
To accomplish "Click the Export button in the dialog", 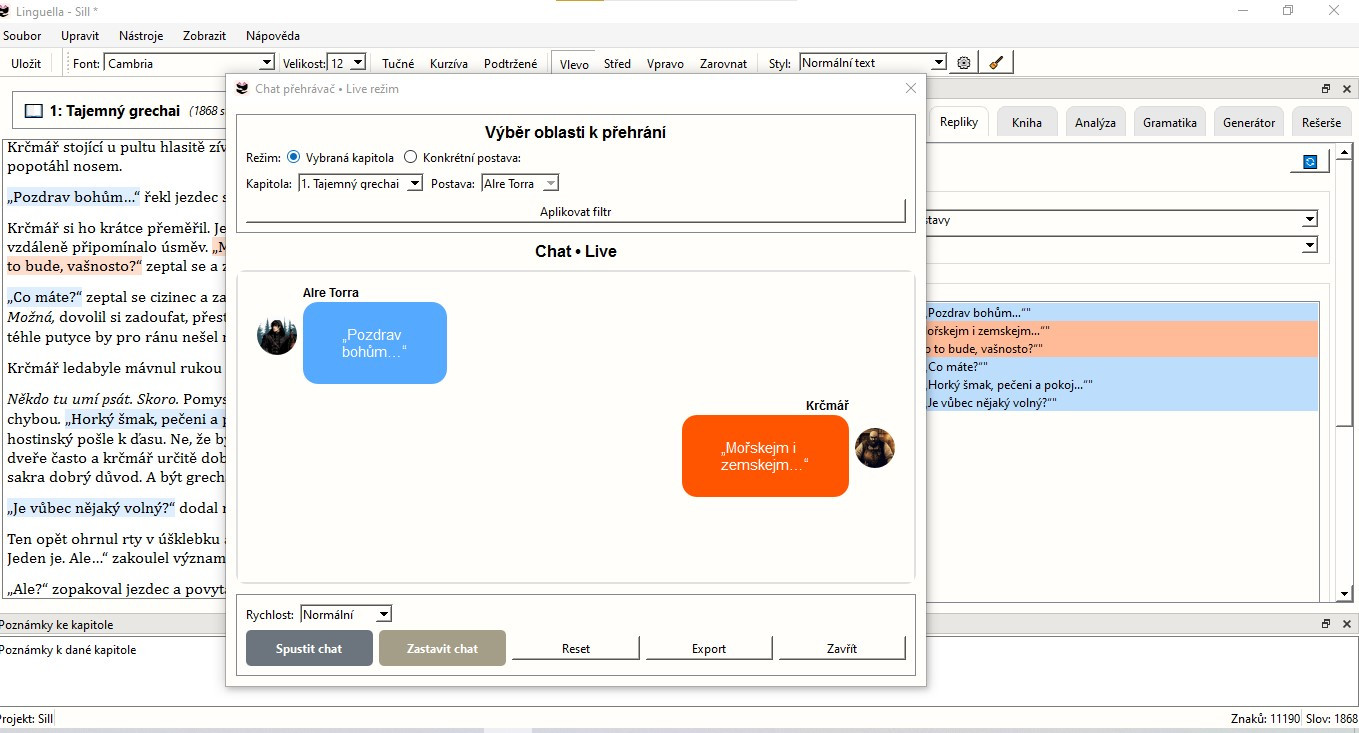I will [709, 648].
